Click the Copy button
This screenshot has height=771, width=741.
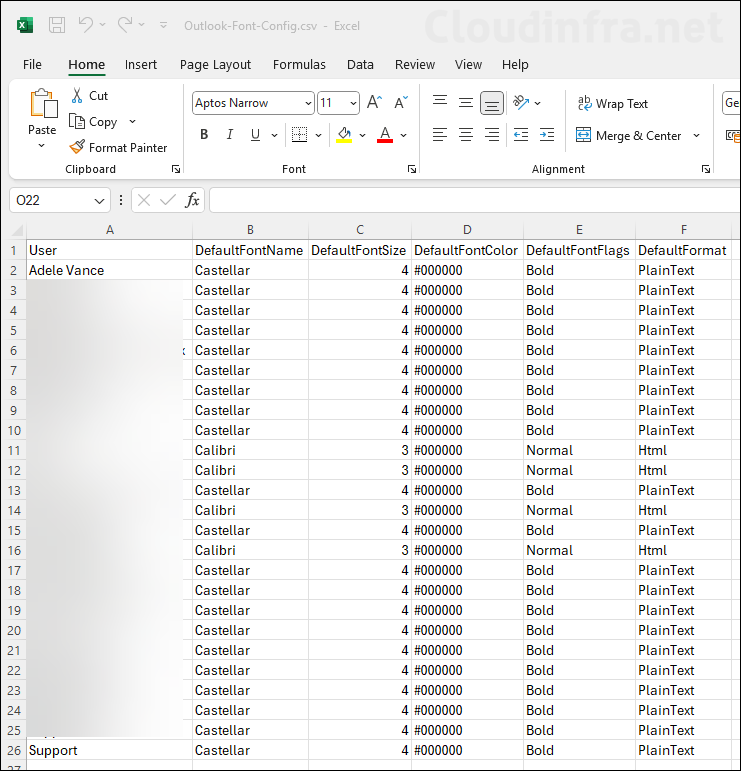[93, 121]
